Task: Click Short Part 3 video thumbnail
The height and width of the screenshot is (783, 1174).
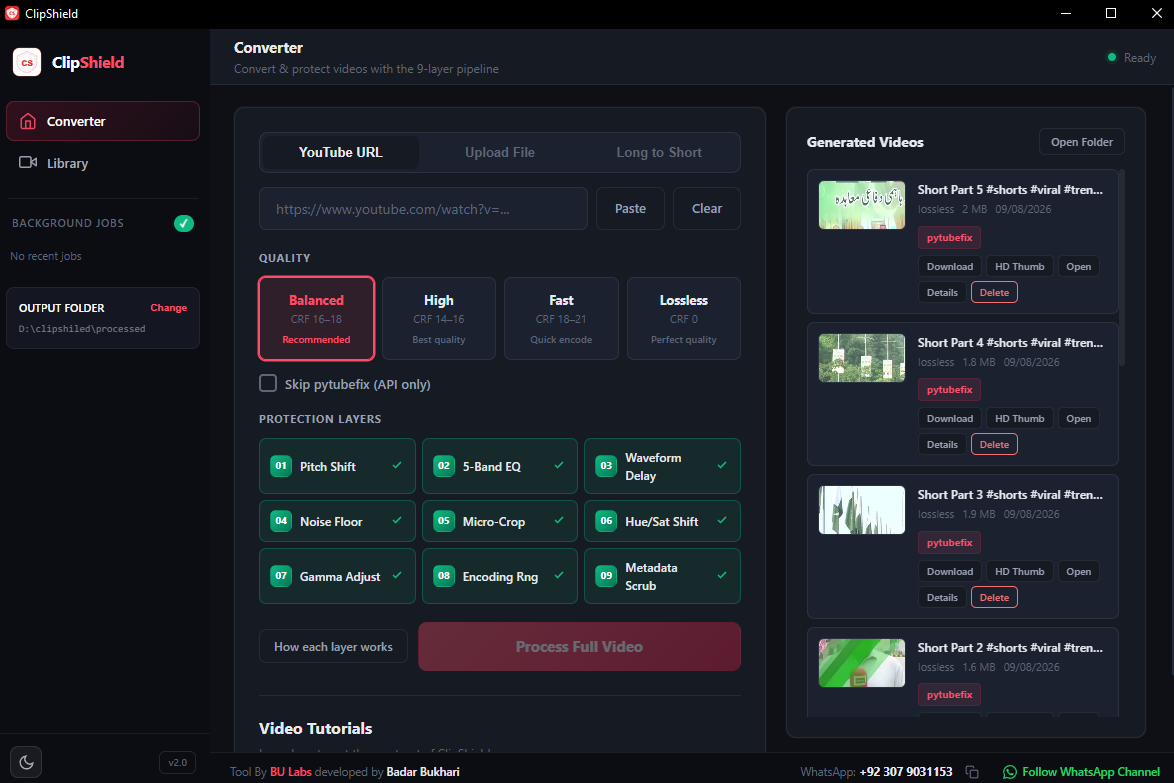Action: 862,511
